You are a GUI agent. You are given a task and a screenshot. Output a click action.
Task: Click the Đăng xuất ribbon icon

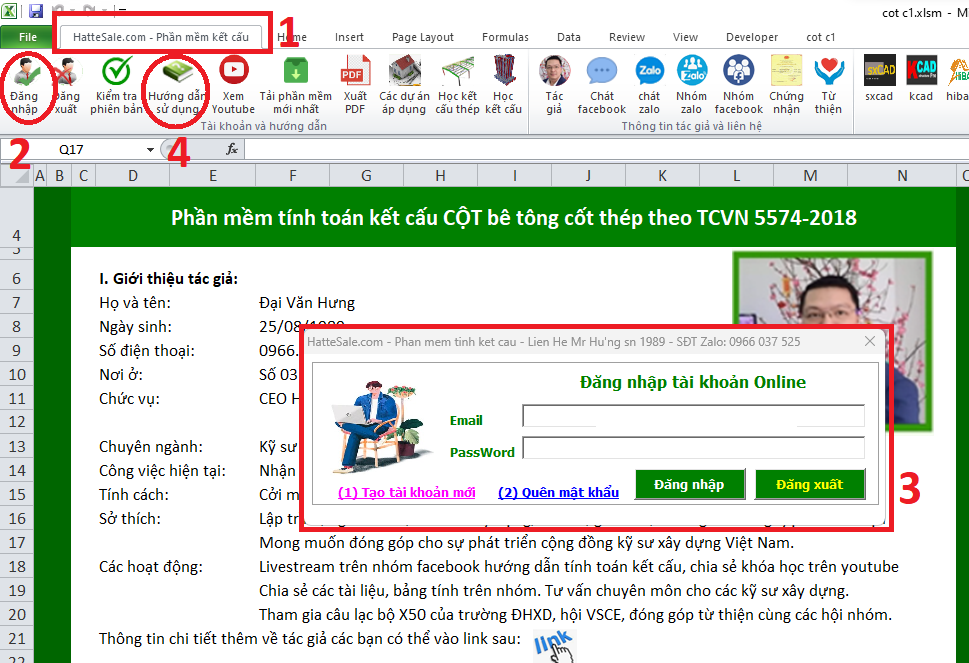point(66,85)
